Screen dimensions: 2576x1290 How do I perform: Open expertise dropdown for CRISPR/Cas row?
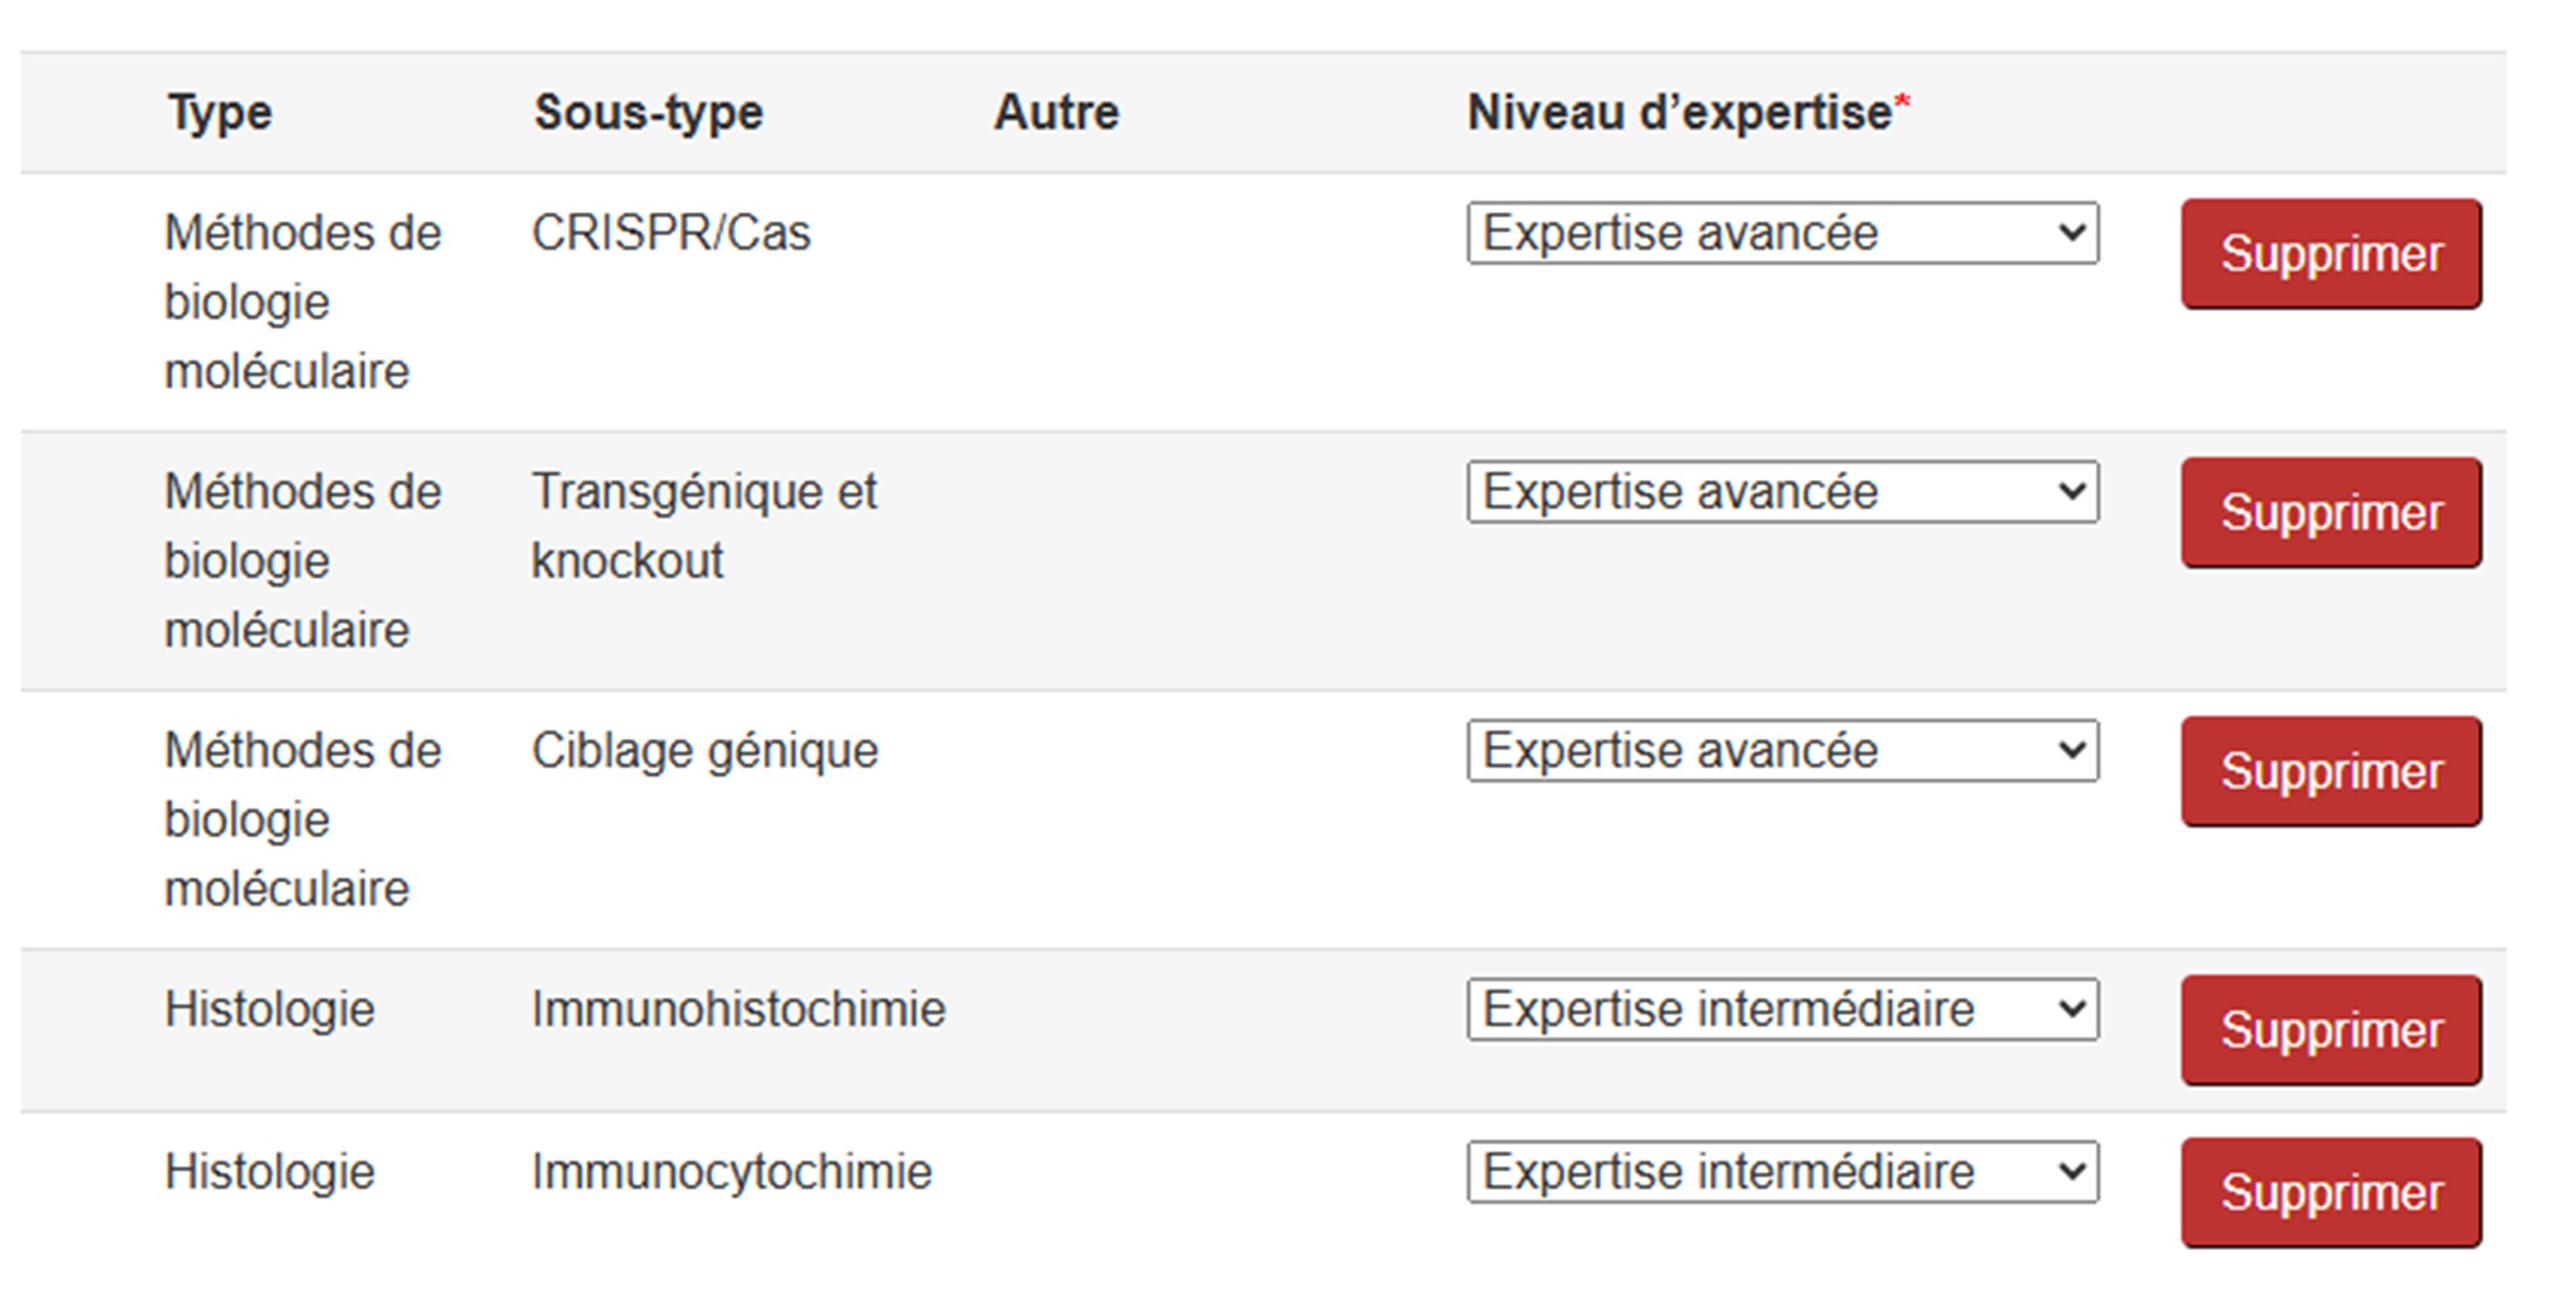coord(1782,234)
